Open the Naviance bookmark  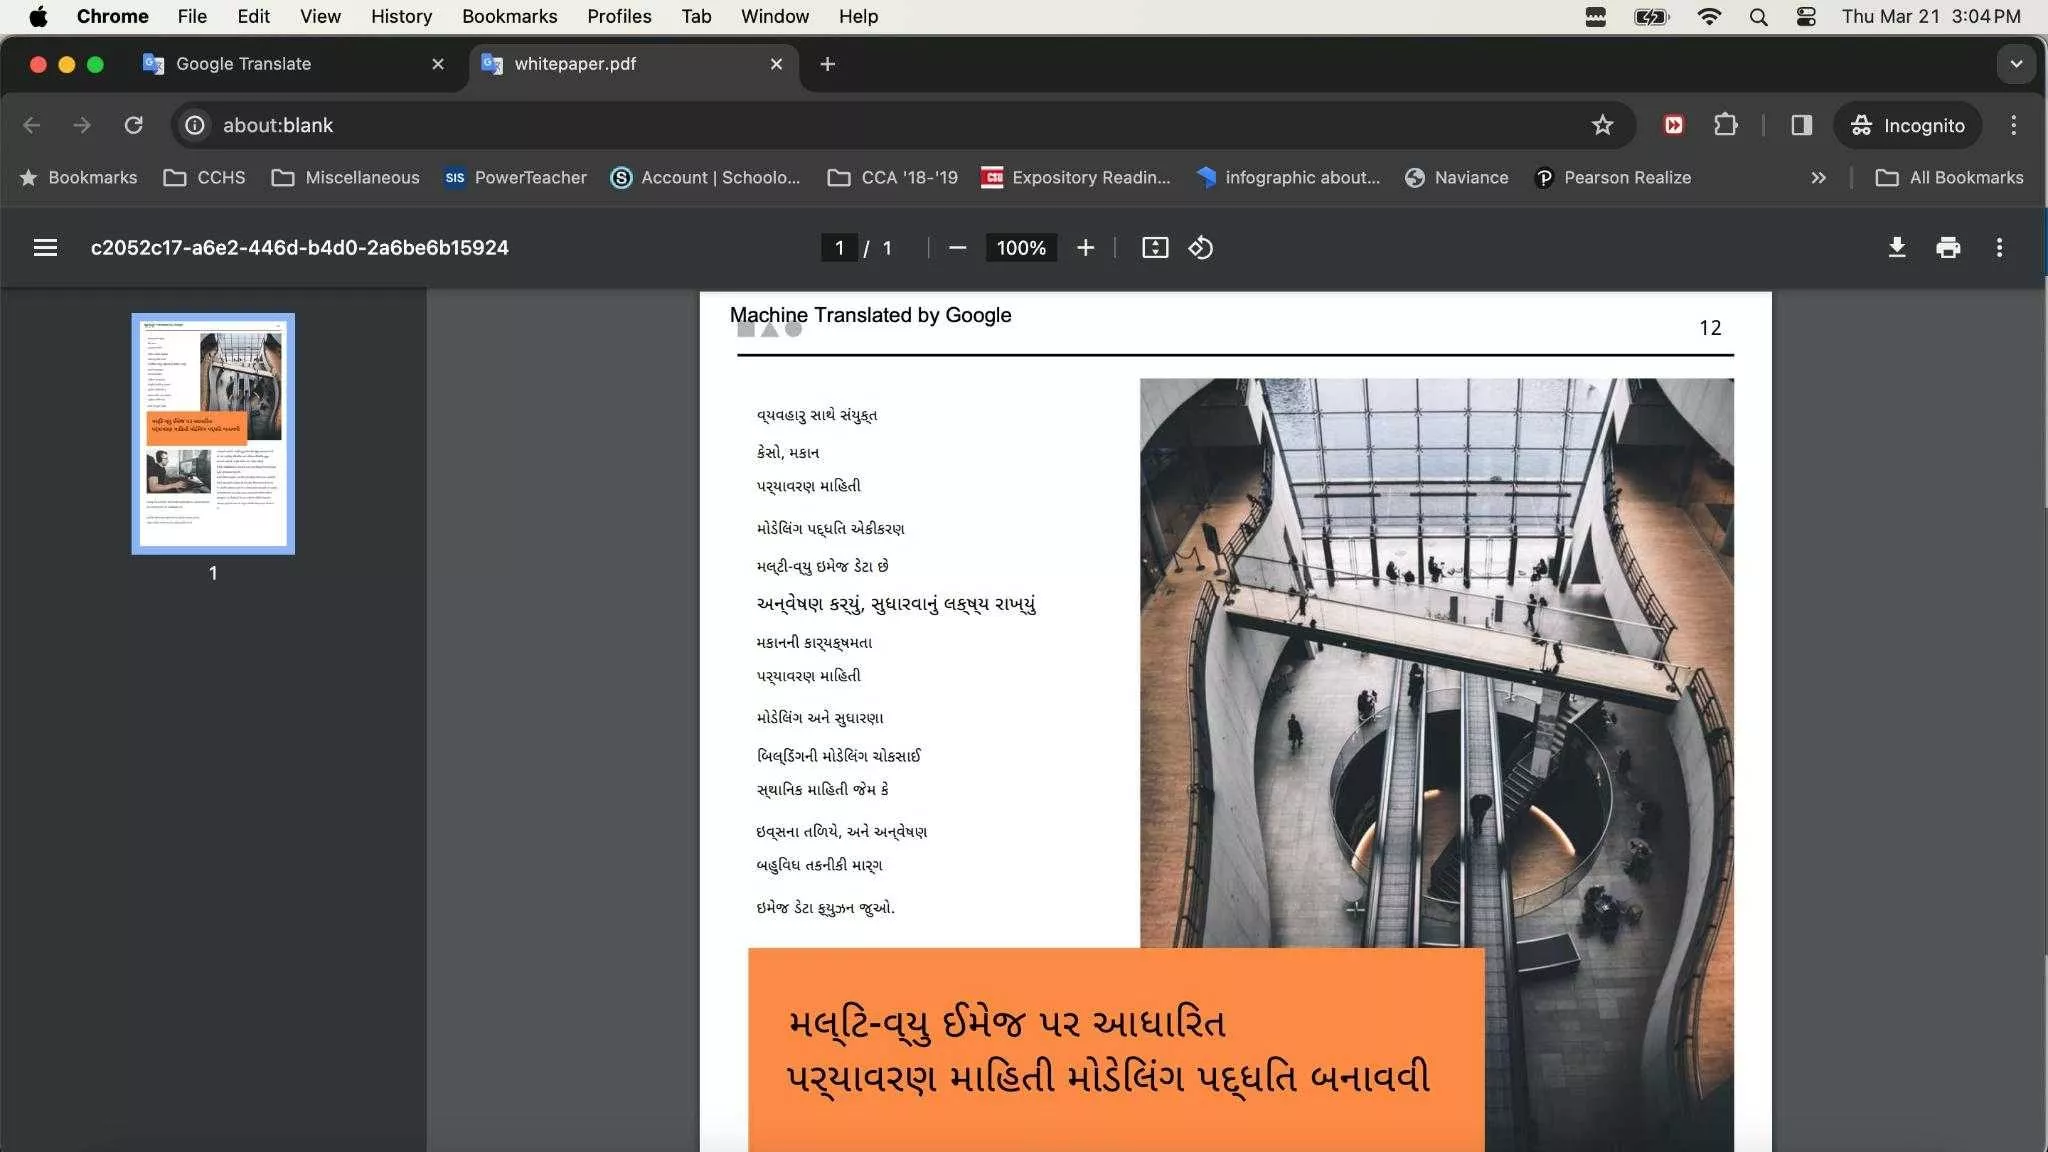point(1456,177)
